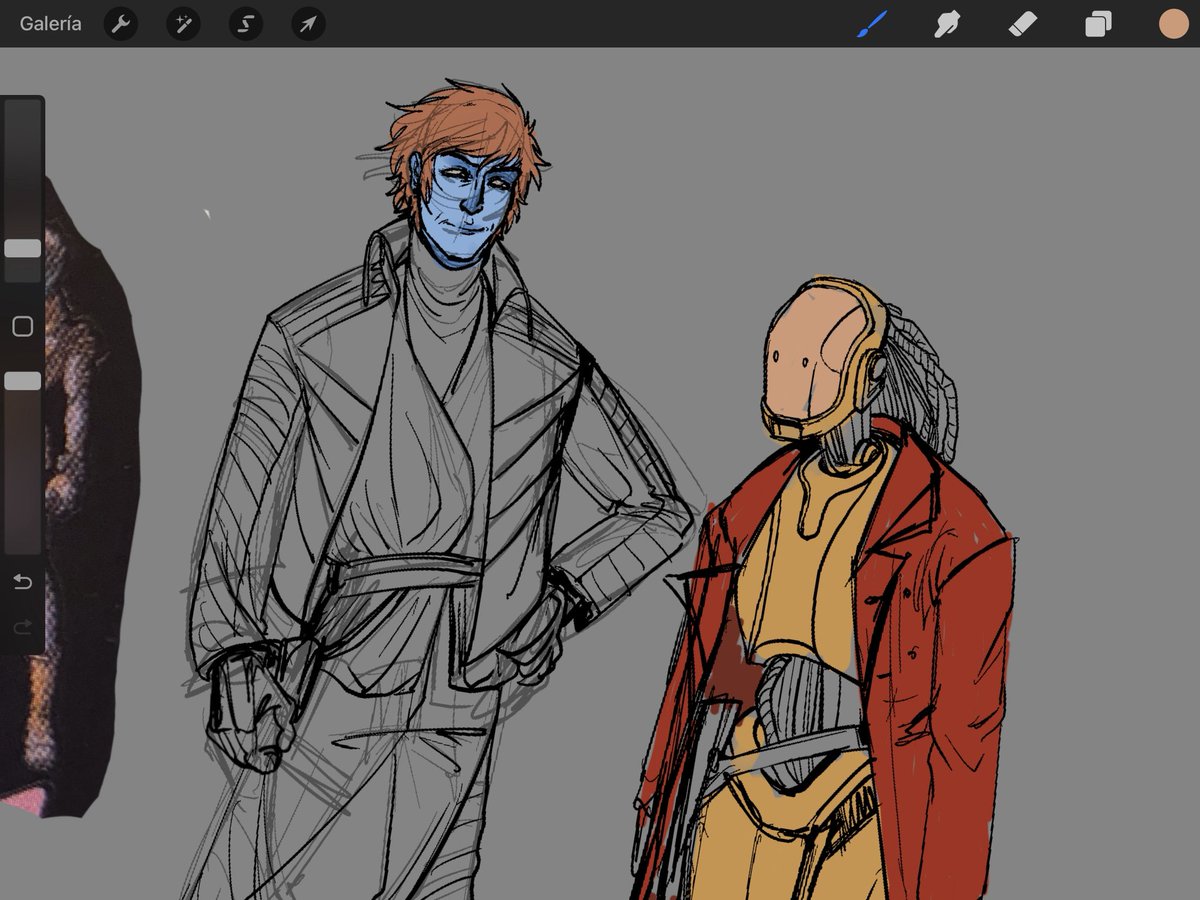Open the Adjustments magic wand menu

point(182,24)
